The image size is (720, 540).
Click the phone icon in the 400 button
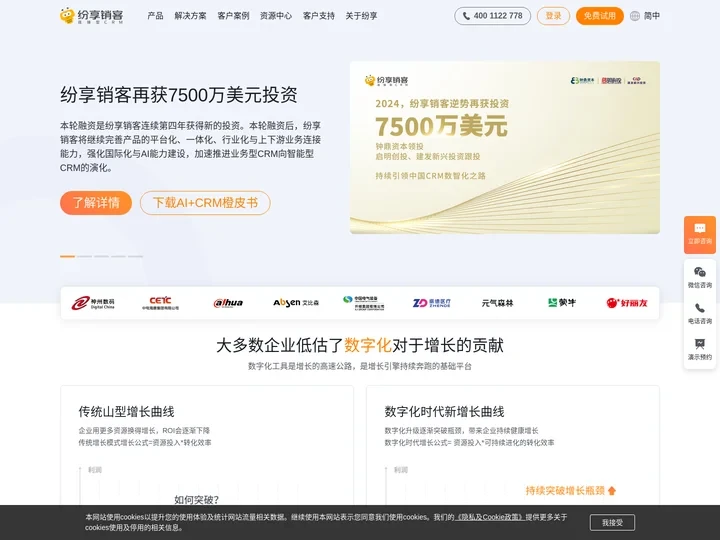[x=466, y=16]
